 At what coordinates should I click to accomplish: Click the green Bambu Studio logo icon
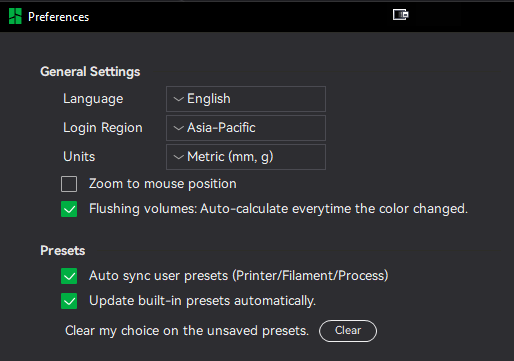point(15,16)
